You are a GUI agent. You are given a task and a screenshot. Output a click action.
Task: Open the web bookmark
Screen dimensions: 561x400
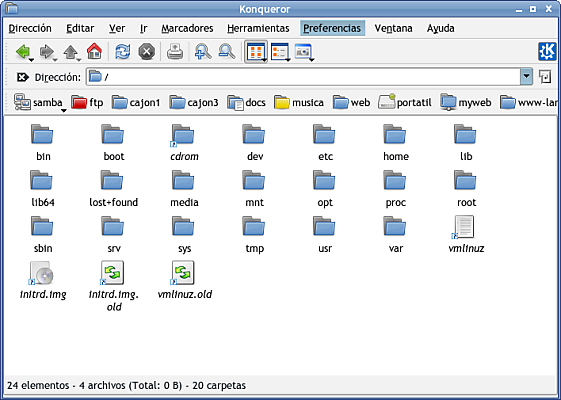351,103
